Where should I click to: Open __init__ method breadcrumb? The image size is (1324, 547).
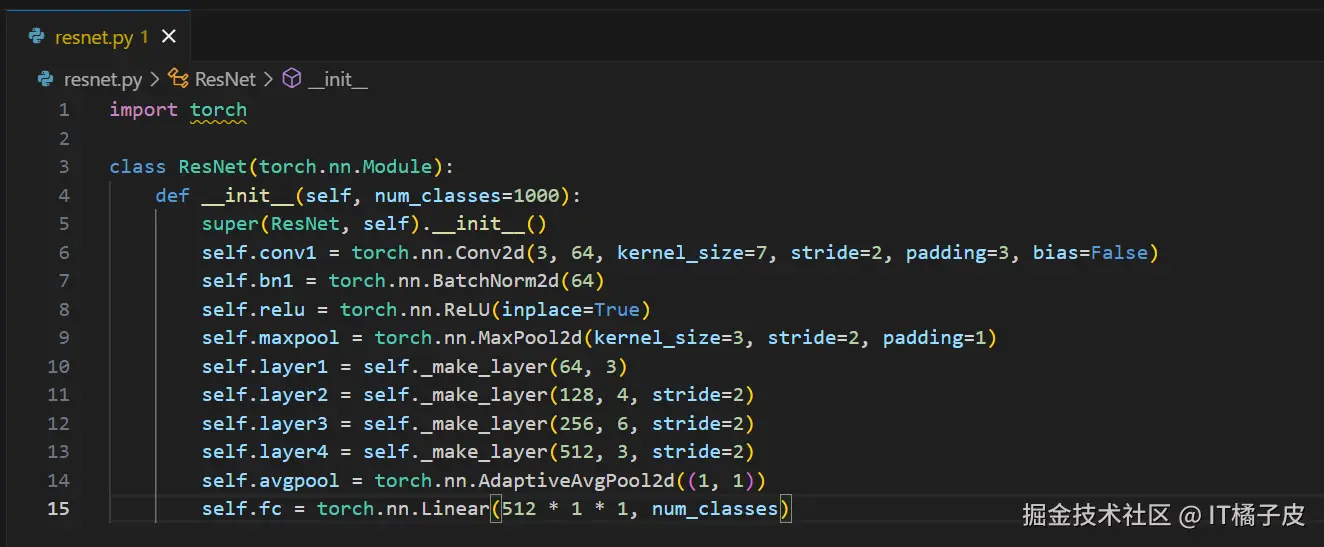coord(338,79)
